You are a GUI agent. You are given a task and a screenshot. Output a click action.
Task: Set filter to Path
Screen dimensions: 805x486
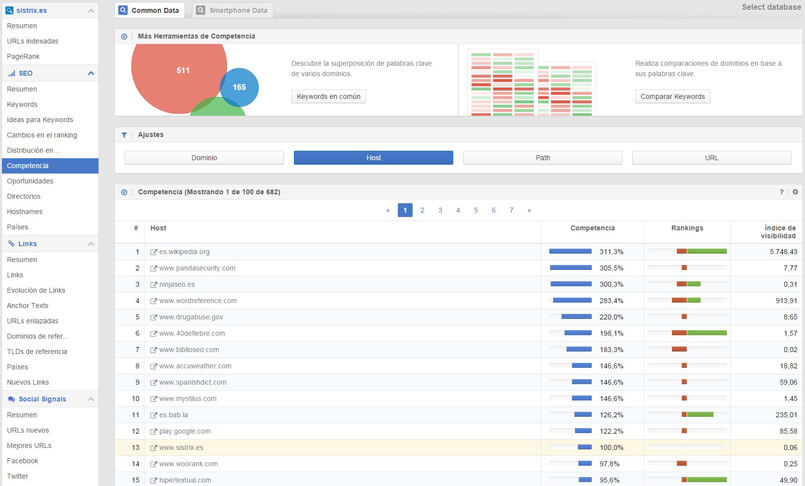543,158
